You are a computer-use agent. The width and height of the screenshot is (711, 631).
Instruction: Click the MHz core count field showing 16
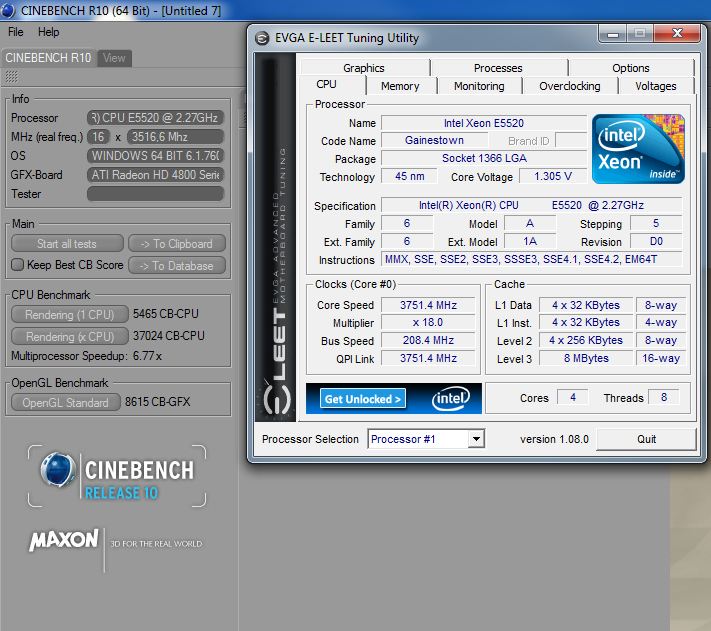pyautogui.click(x=98, y=137)
